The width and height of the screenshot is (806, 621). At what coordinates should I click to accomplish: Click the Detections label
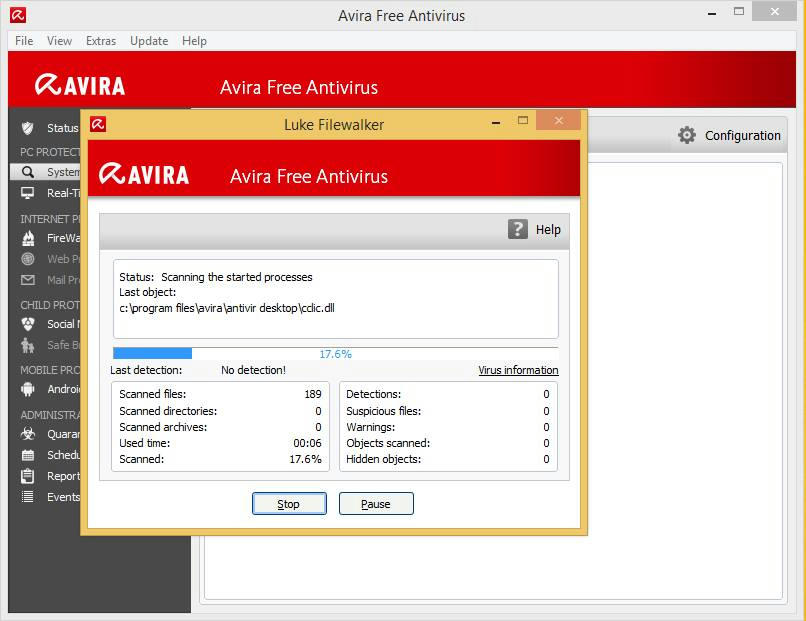[374, 394]
